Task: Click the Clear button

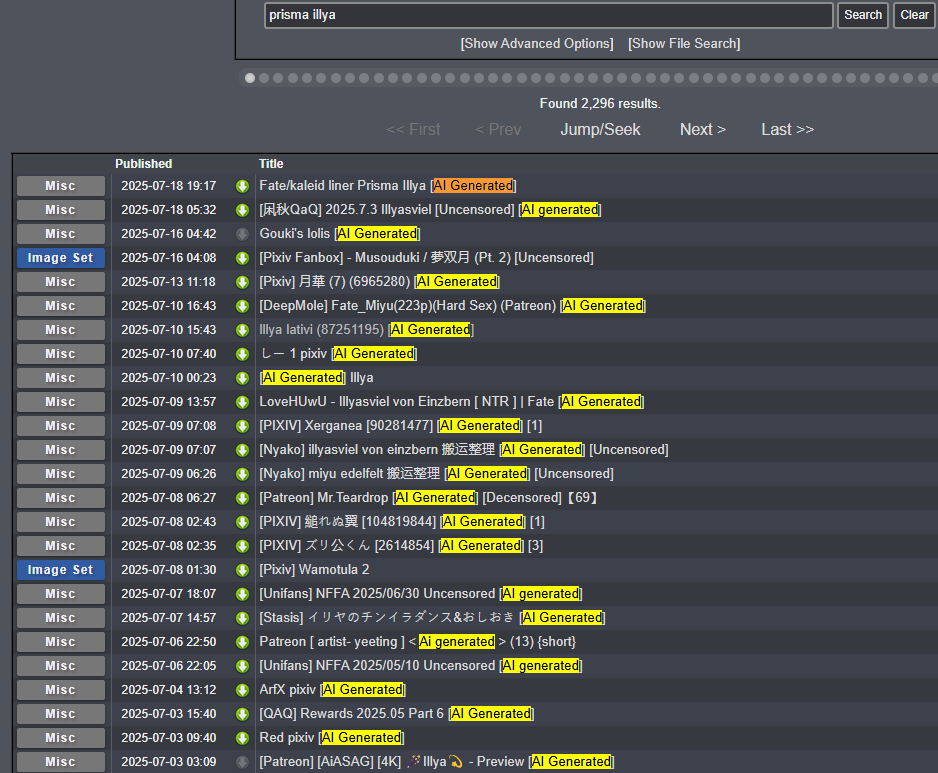Action: (x=914, y=15)
